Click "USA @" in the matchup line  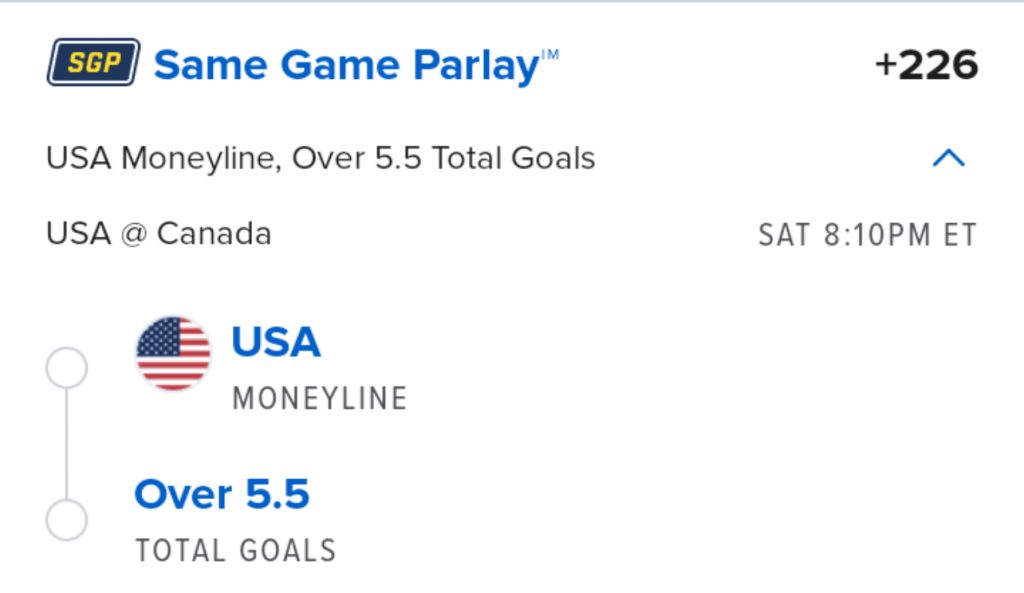pos(98,234)
